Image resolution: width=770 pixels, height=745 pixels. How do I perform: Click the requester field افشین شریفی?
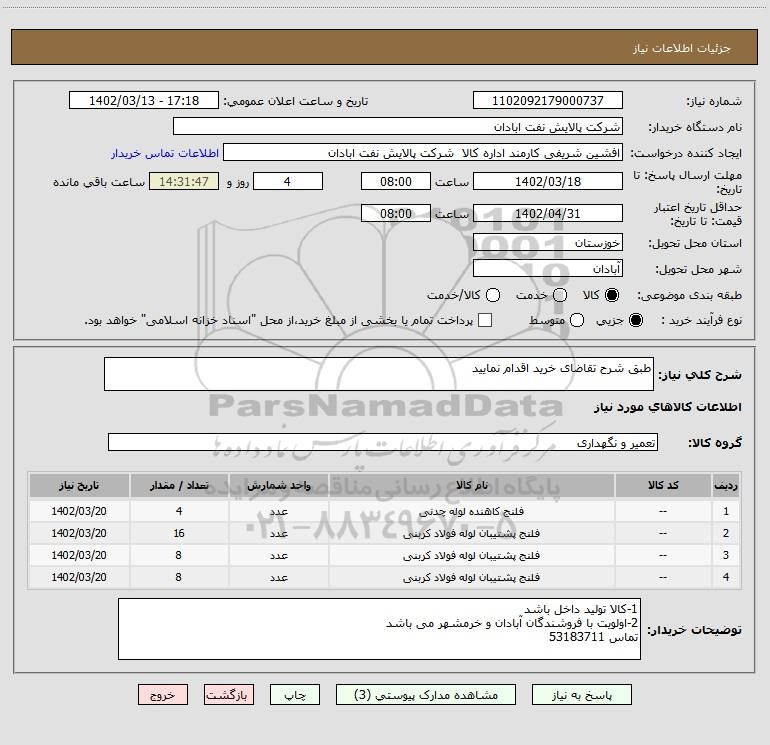(423, 152)
